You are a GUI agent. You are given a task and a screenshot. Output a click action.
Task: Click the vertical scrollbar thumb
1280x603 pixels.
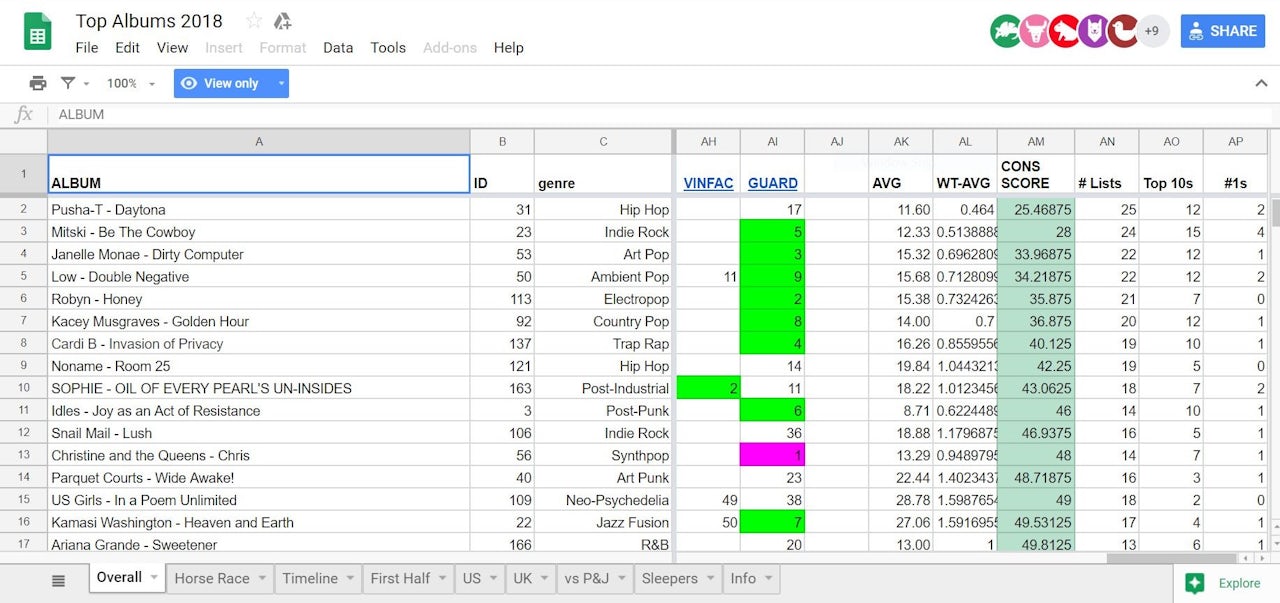tap(1274, 212)
